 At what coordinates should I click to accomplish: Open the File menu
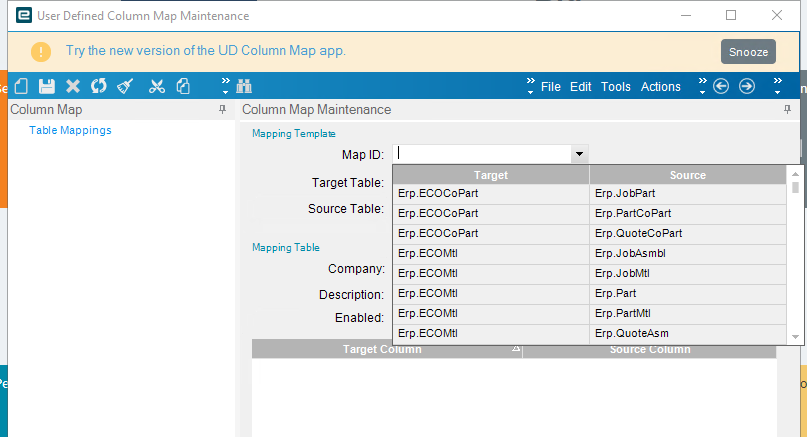551,87
